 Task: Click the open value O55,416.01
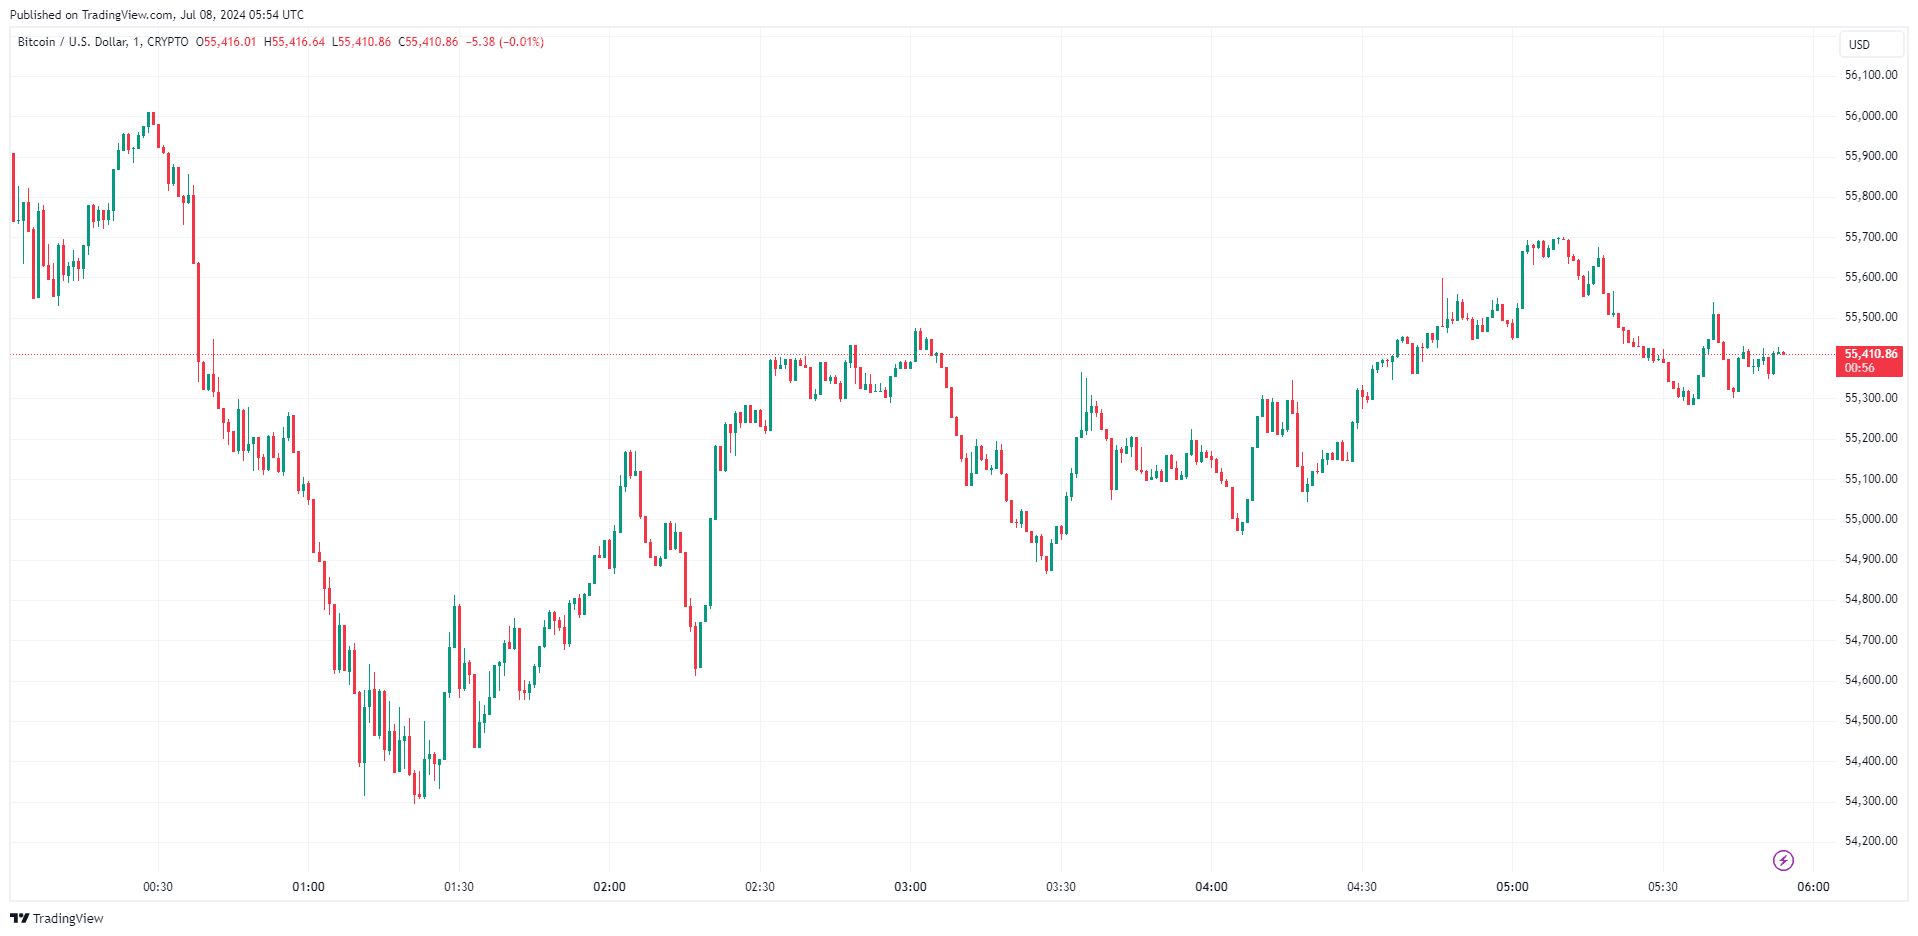click(226, 42)
